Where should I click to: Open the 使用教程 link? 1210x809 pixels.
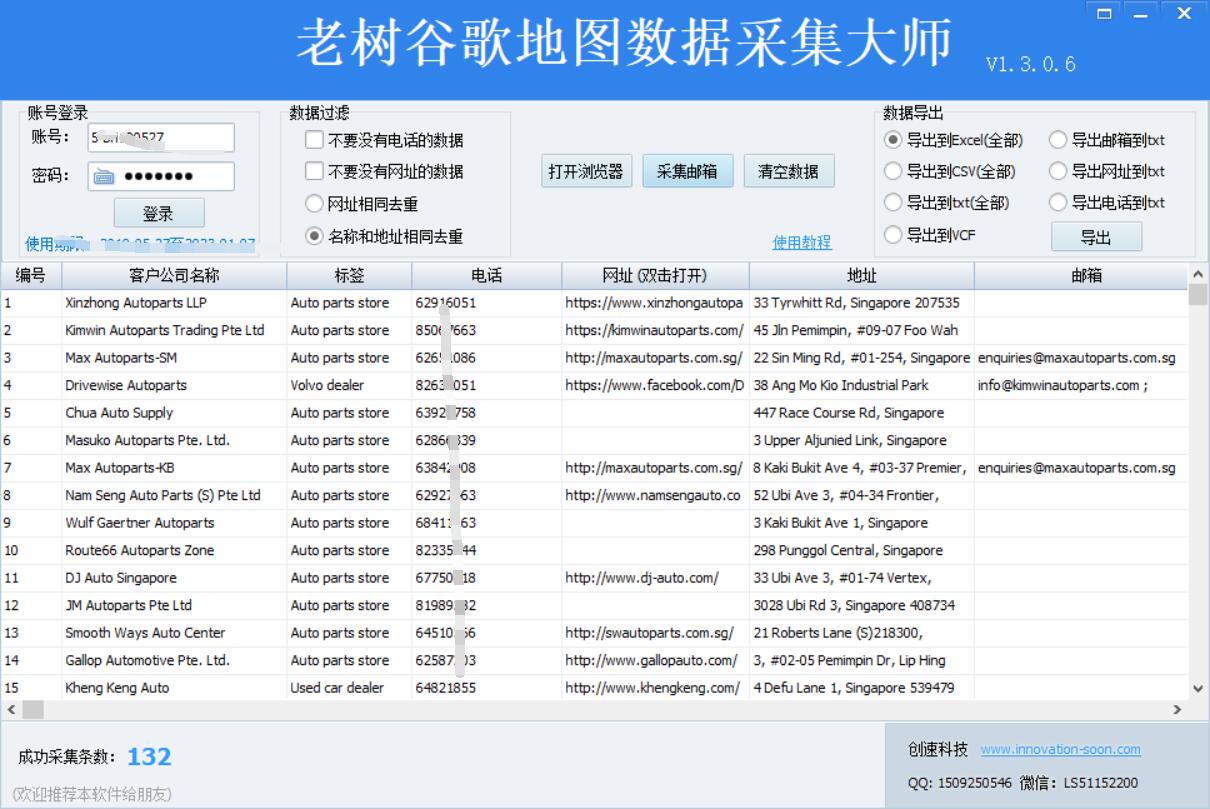point(801,243)
